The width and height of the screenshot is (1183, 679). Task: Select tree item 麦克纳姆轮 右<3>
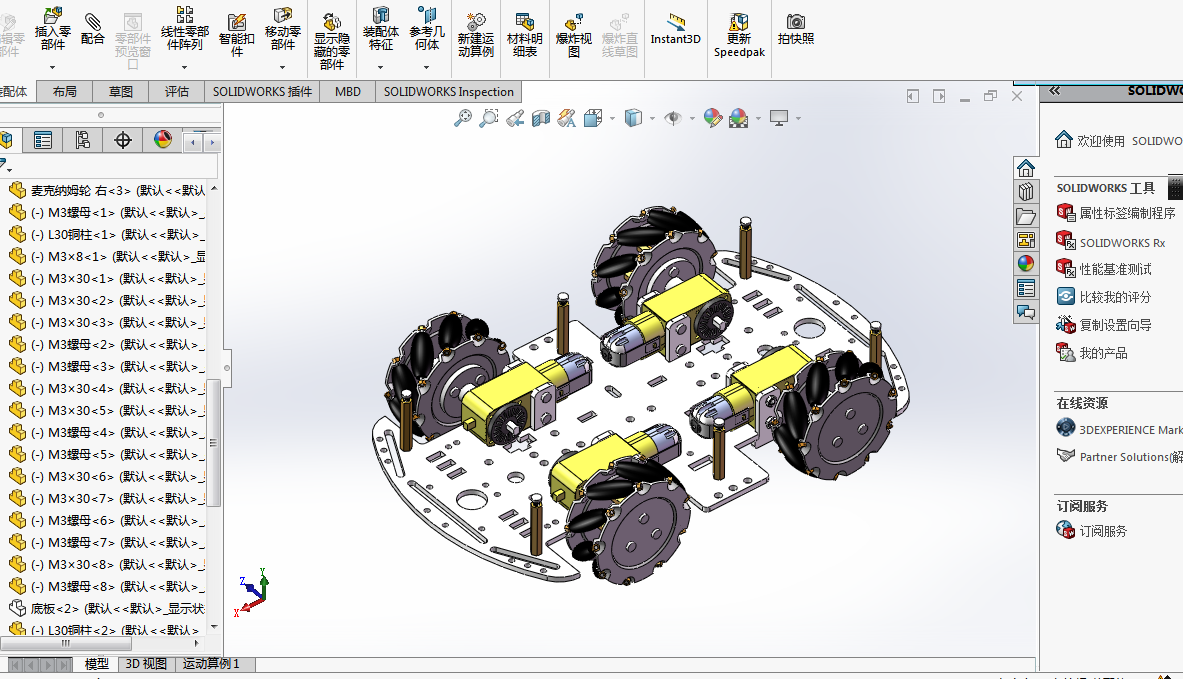(x=106, y=190)
